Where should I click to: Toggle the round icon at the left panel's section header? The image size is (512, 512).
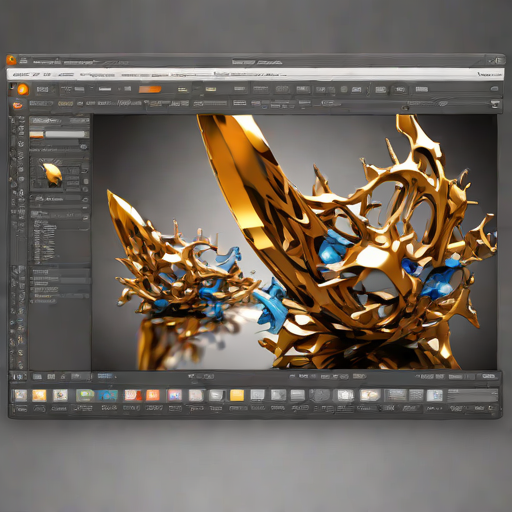(85, 199)
